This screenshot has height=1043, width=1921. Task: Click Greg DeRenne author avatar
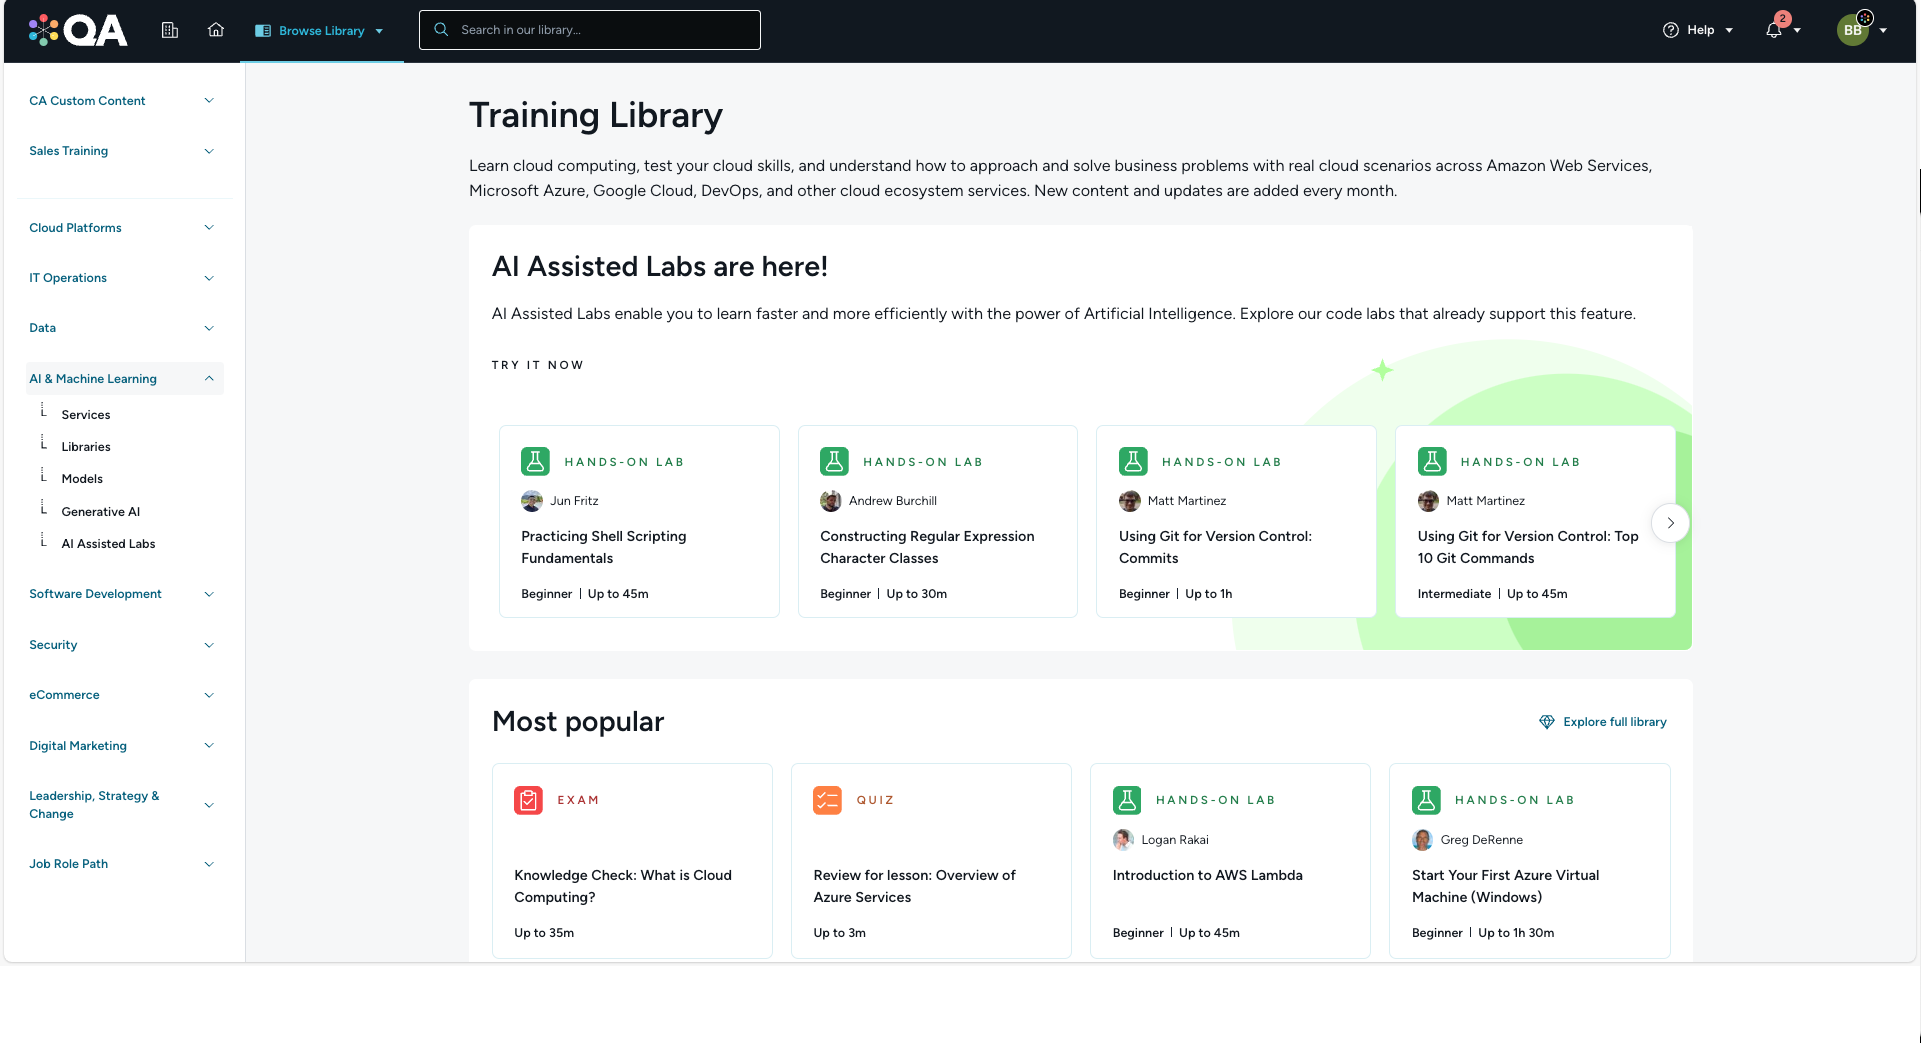click(1423, 840)
